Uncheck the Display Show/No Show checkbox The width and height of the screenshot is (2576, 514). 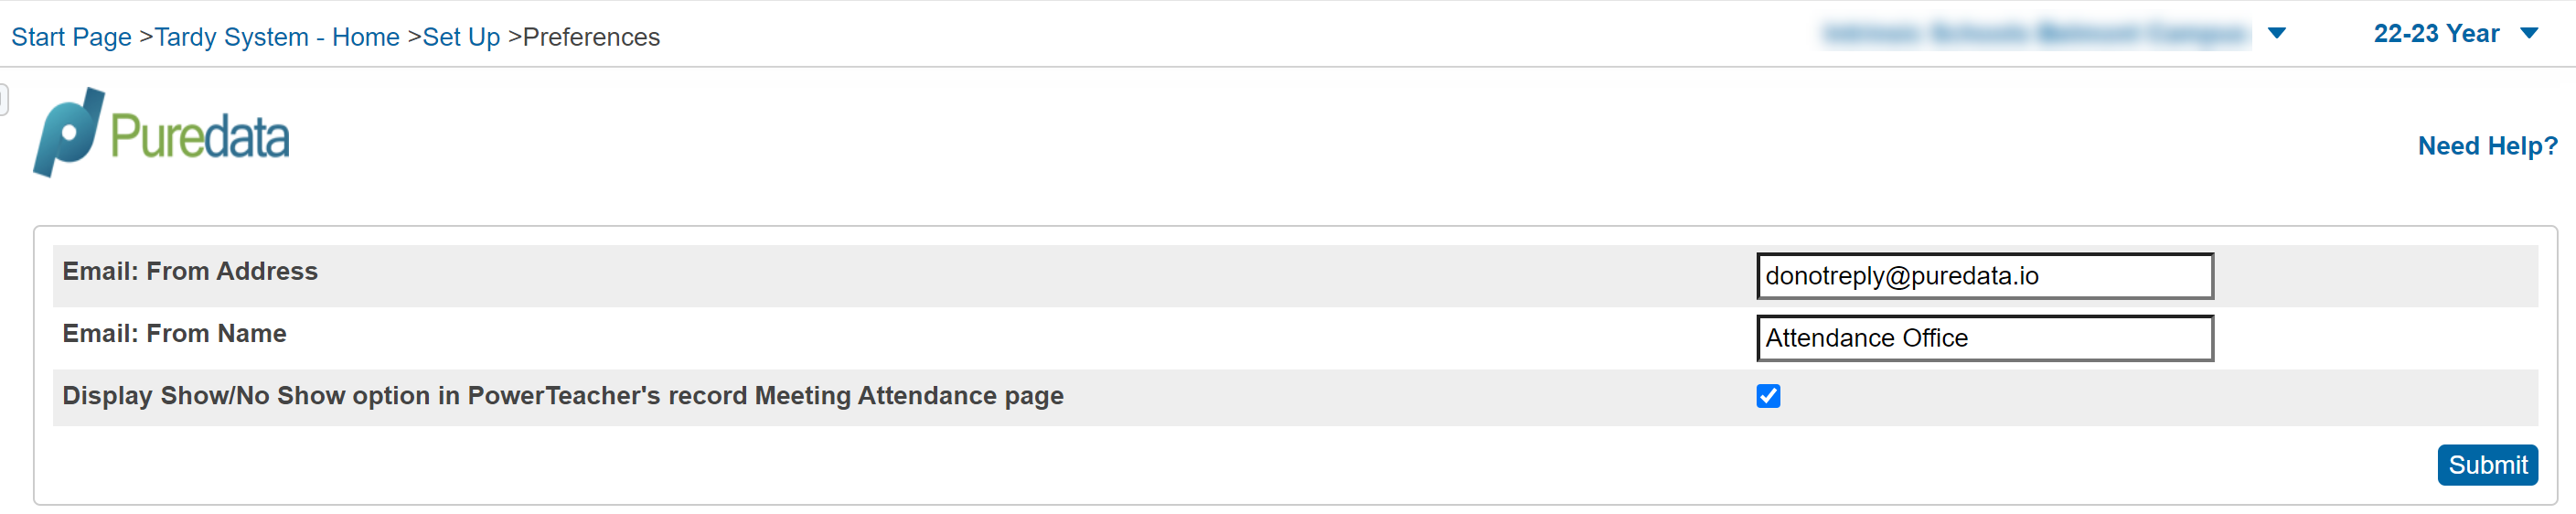pyautogui.click(x=1768, y=396)
